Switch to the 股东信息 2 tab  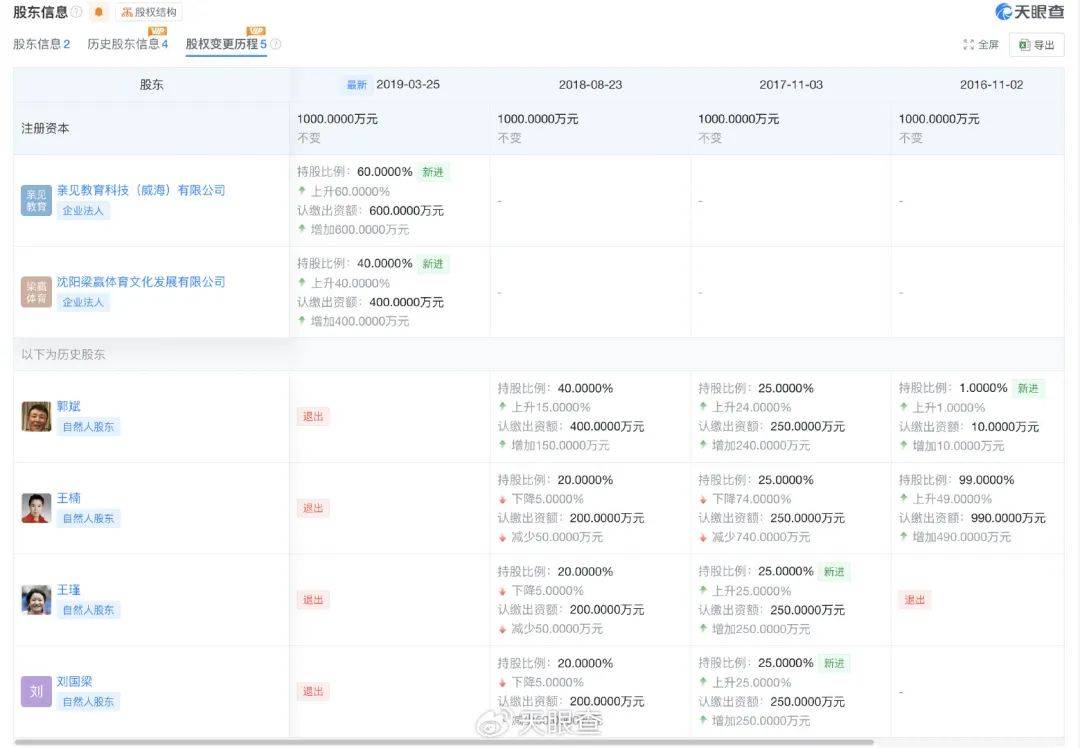pos(42,44)
